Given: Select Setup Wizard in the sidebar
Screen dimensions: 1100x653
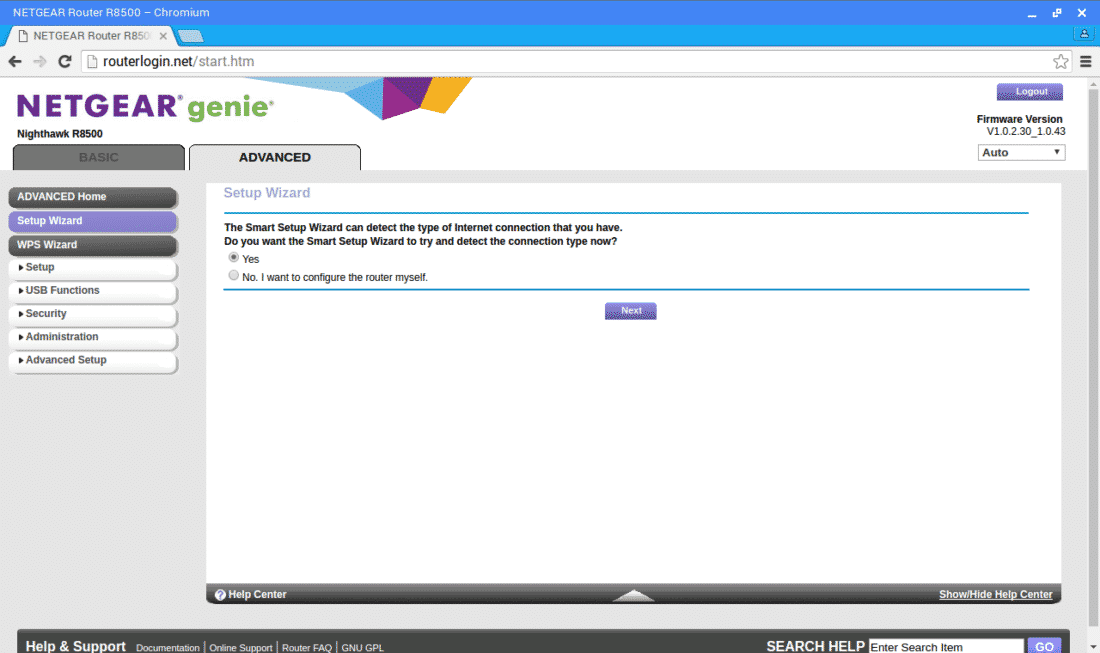Looking at the screenshot, I should (93, 221).
